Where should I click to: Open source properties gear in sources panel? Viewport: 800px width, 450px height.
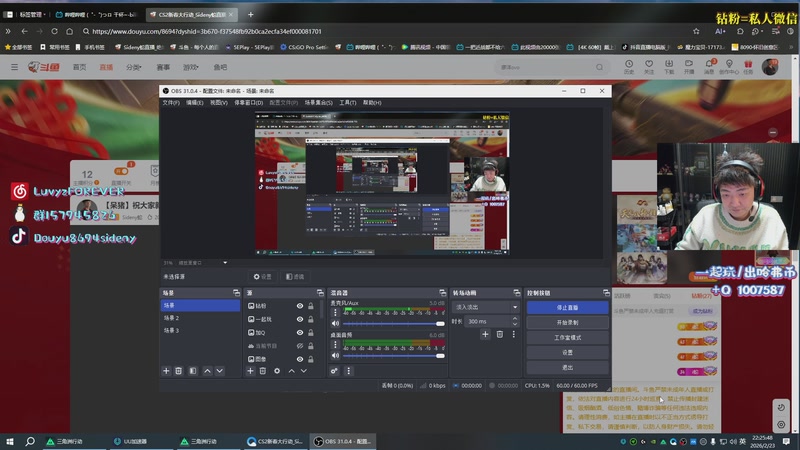[277, 371]
